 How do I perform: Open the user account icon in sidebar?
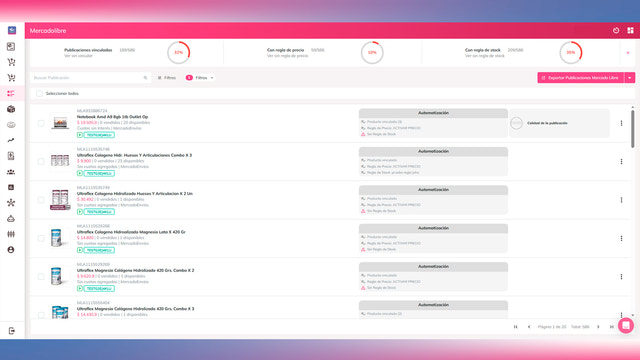click(11, 250)
